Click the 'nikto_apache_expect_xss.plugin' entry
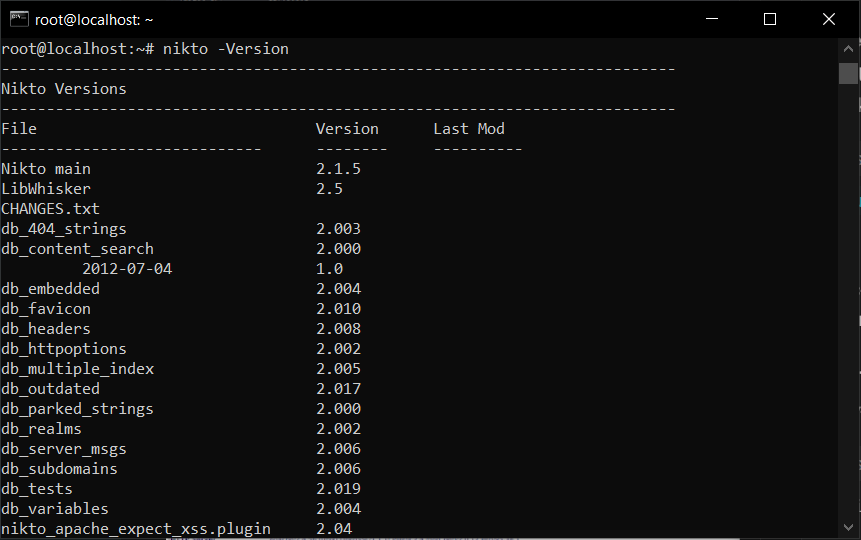The height and width of the screenshot is (540, 861). click(x=136, y=529)
